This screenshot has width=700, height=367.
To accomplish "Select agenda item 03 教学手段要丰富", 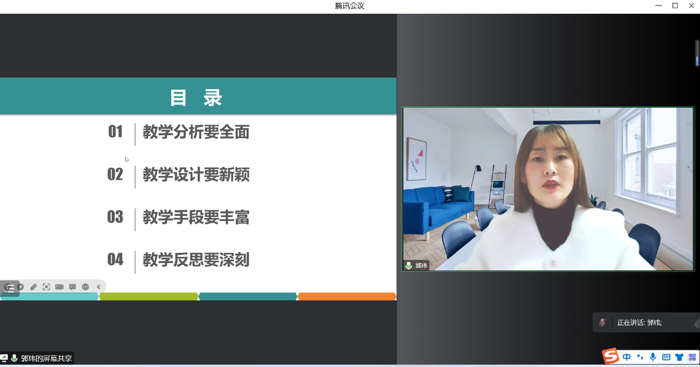I will 179,217.
